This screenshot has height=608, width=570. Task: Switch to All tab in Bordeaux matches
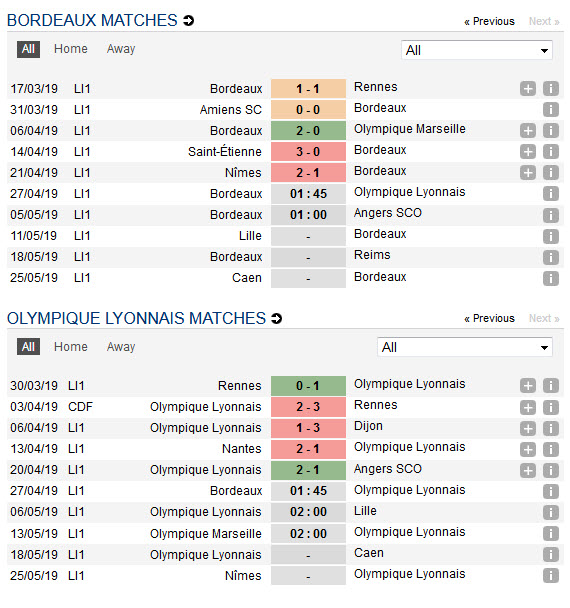click(x=28, y=49)
